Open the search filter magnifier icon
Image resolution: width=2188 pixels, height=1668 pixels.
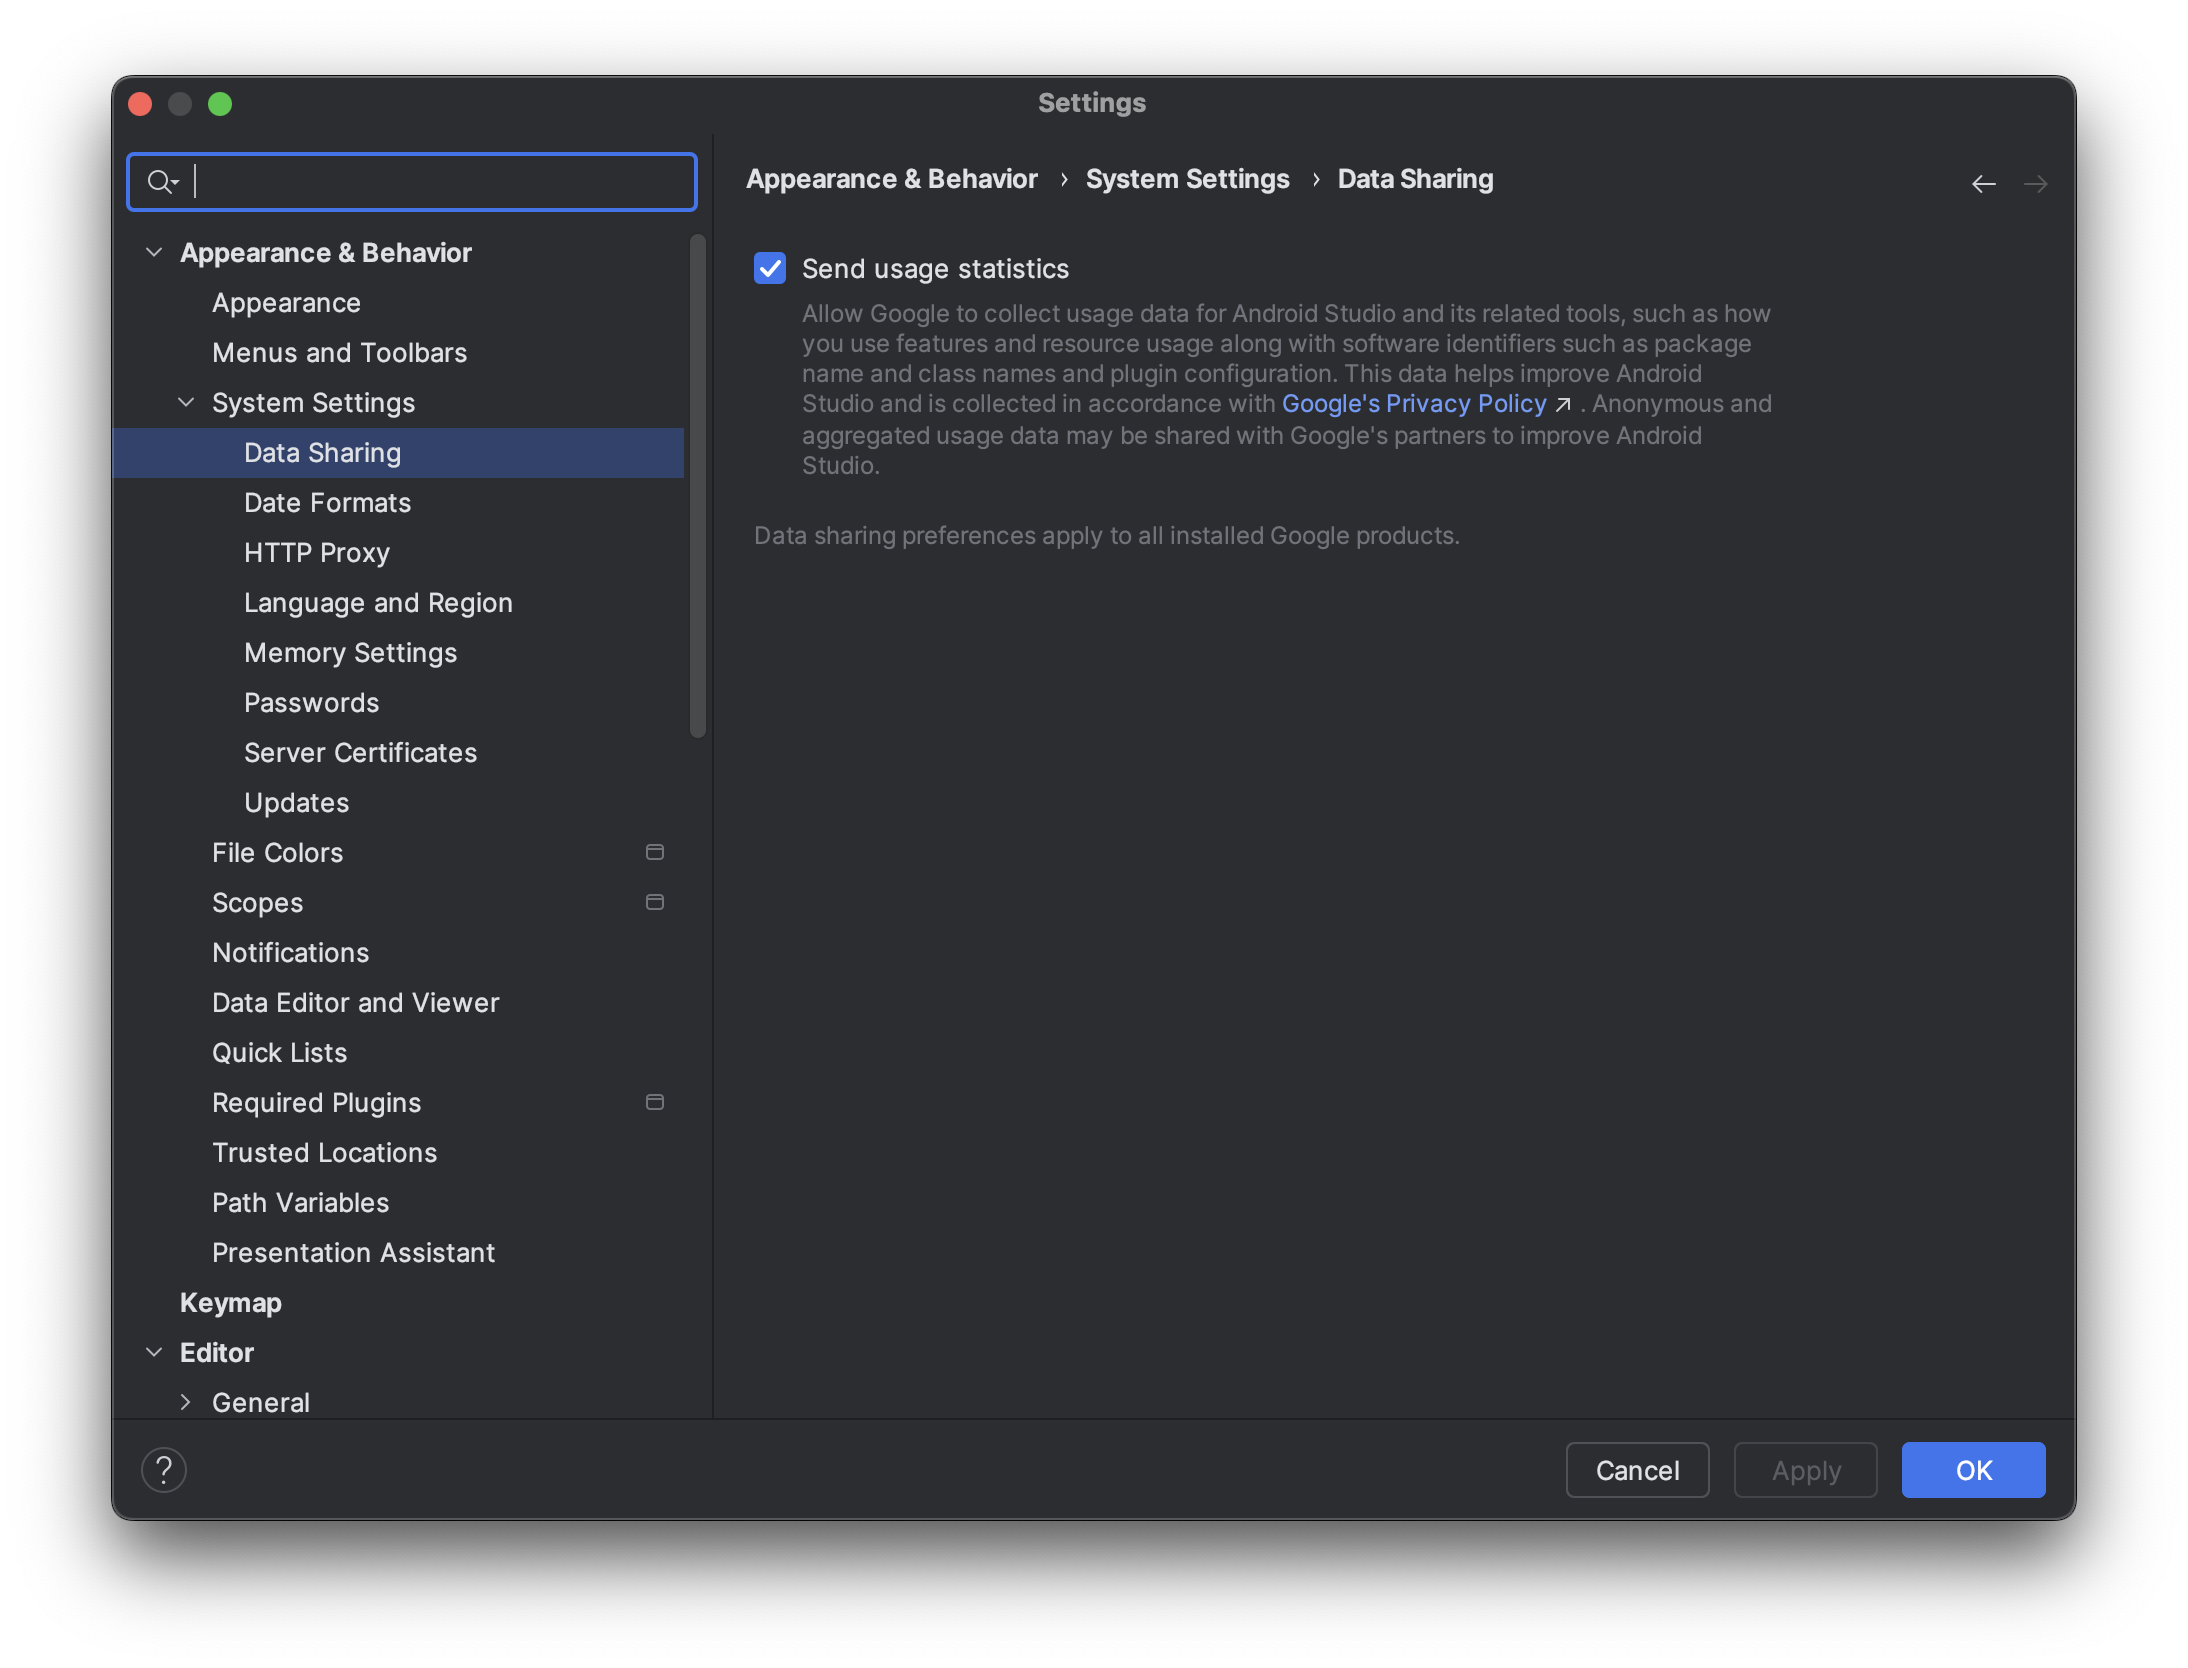pos(161,181)
